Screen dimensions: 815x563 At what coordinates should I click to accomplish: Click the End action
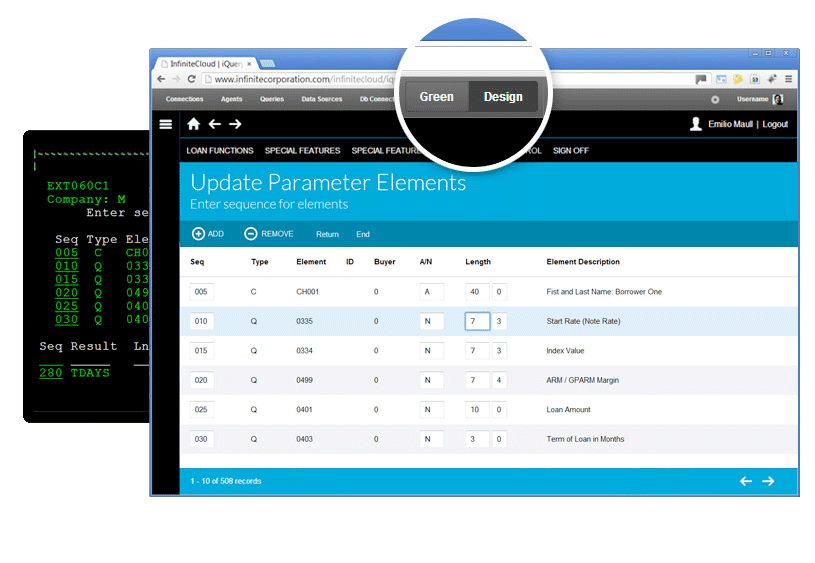pos(363,234)
